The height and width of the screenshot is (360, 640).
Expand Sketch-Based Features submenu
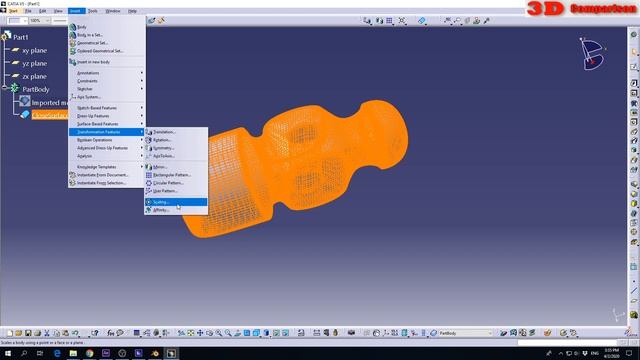[107, 108]
